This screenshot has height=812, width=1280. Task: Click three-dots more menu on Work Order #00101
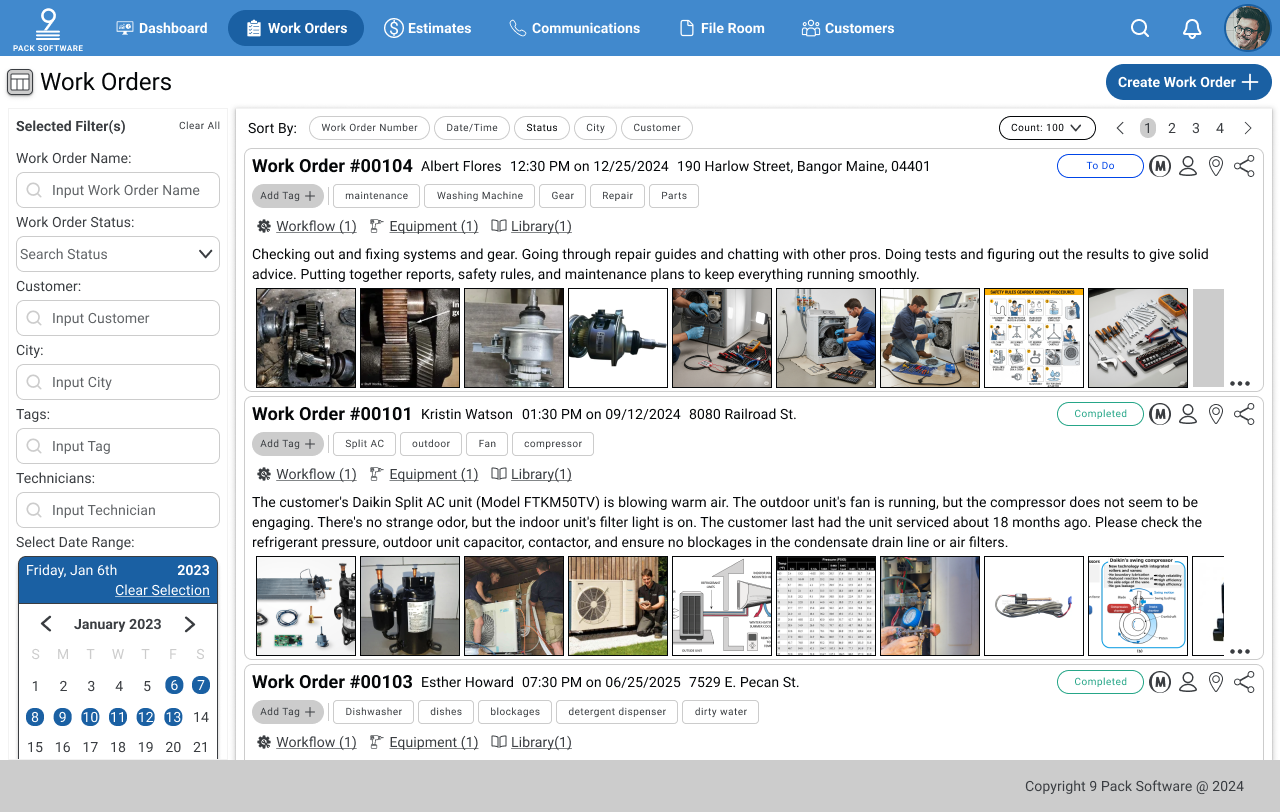[1240, 651]
